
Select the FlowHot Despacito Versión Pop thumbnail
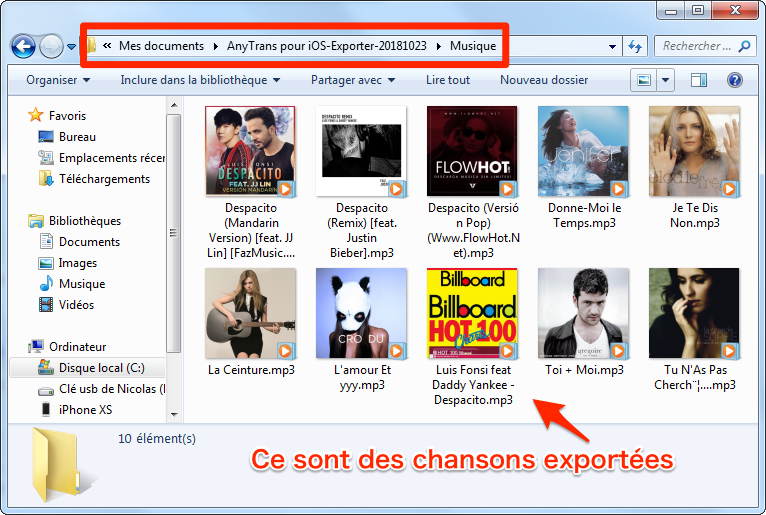point(472,151)
